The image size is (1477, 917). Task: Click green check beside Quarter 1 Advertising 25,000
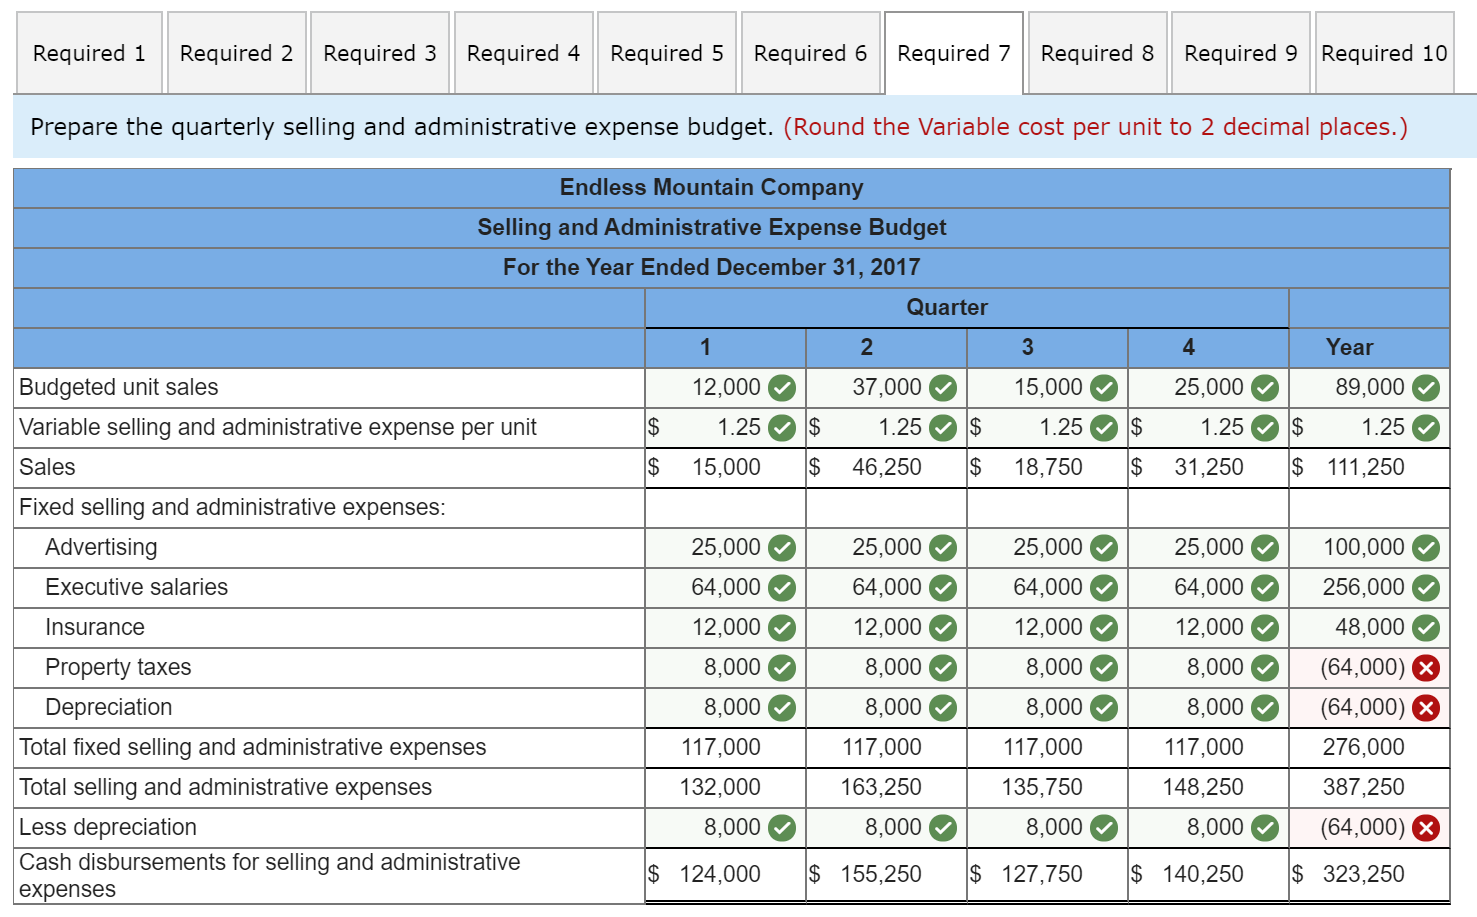(782, 548)
